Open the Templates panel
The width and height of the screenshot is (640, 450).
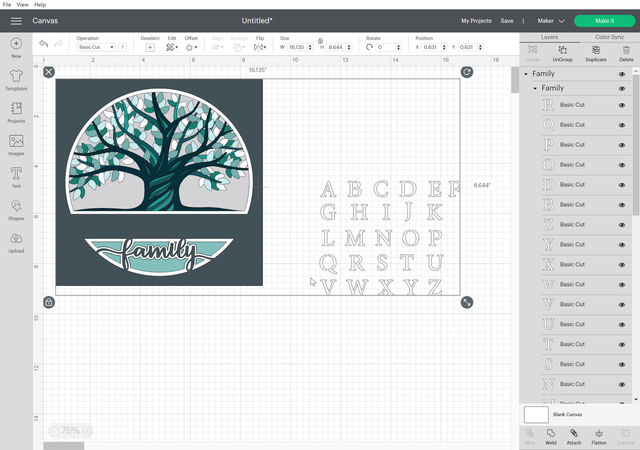tap(16, 76)
